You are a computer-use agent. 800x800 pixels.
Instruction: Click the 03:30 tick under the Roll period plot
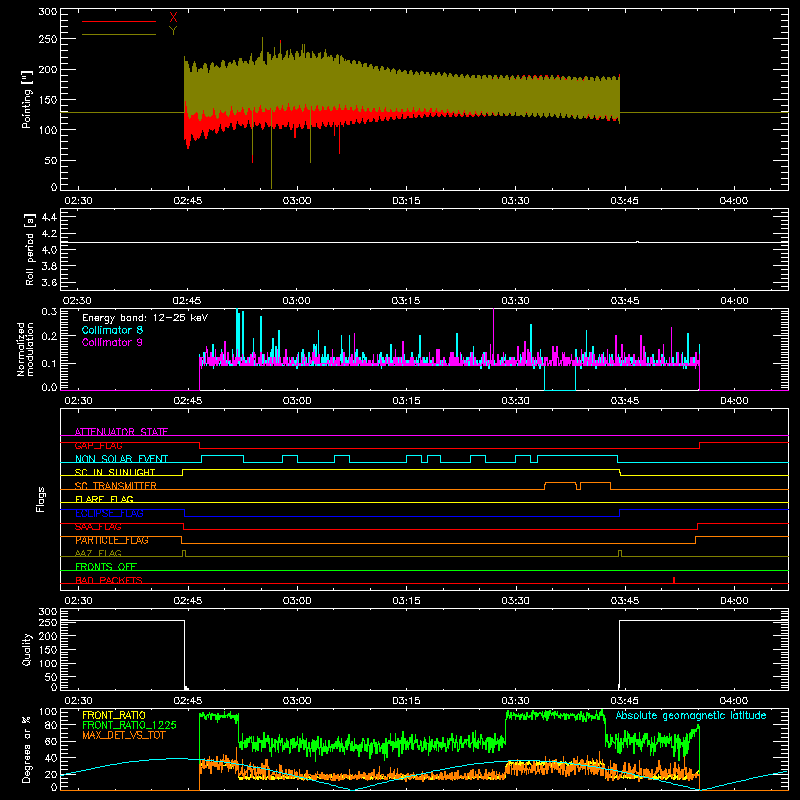[515, 301]
